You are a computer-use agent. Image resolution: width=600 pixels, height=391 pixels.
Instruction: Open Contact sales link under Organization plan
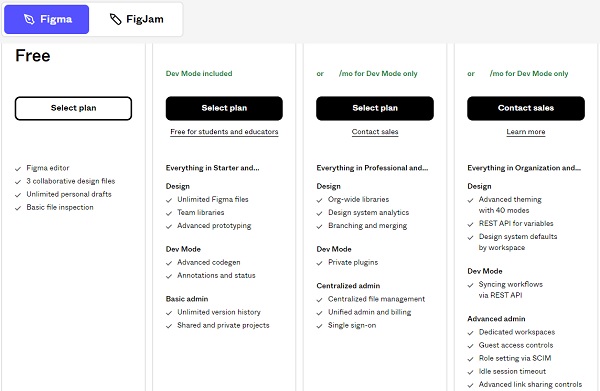(375, 132)
